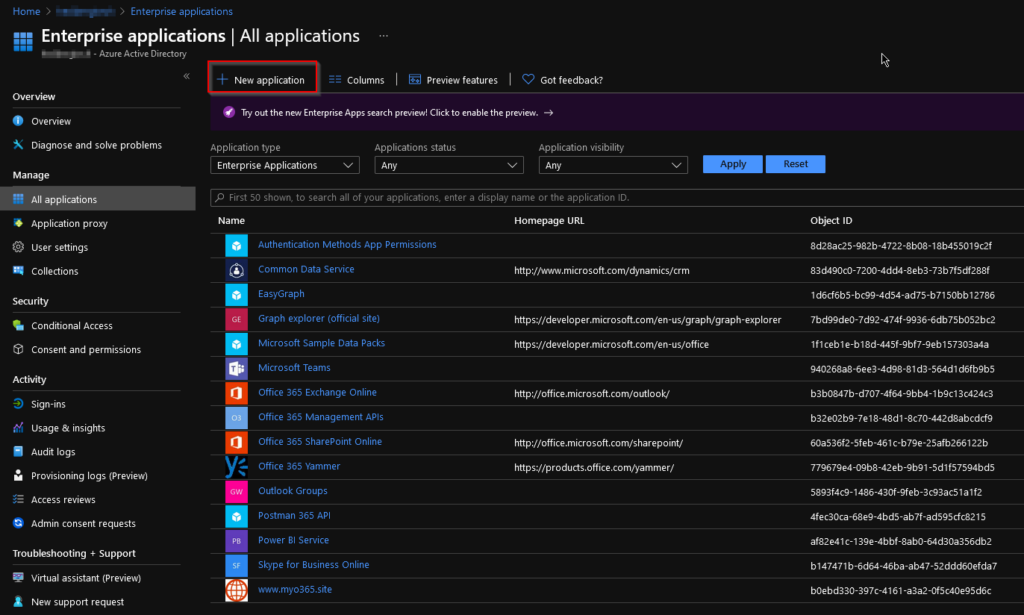Open User settings gear icon

[18, 247]
